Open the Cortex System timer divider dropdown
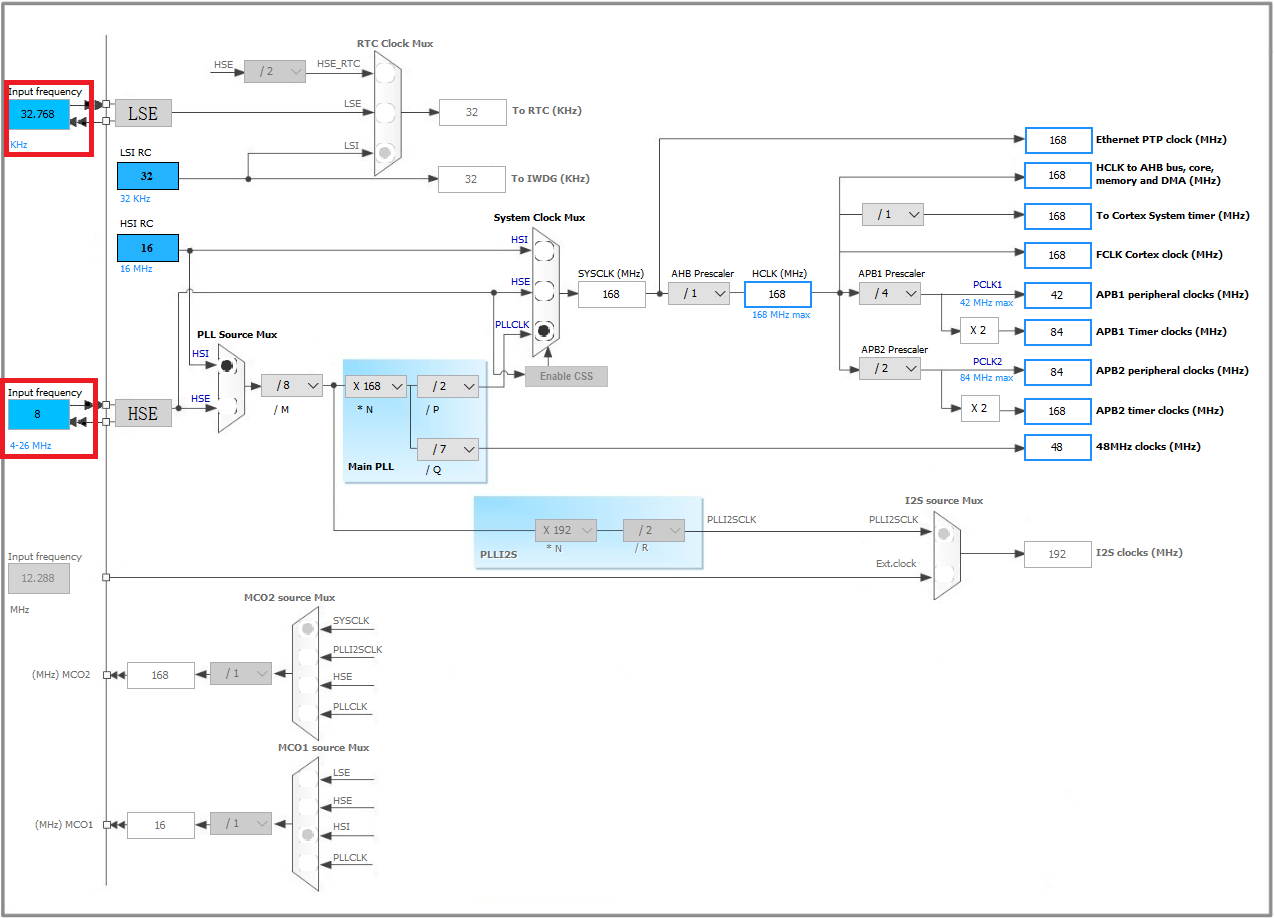The height and width of the screenshot is (918, 1274). pos(891,213)
